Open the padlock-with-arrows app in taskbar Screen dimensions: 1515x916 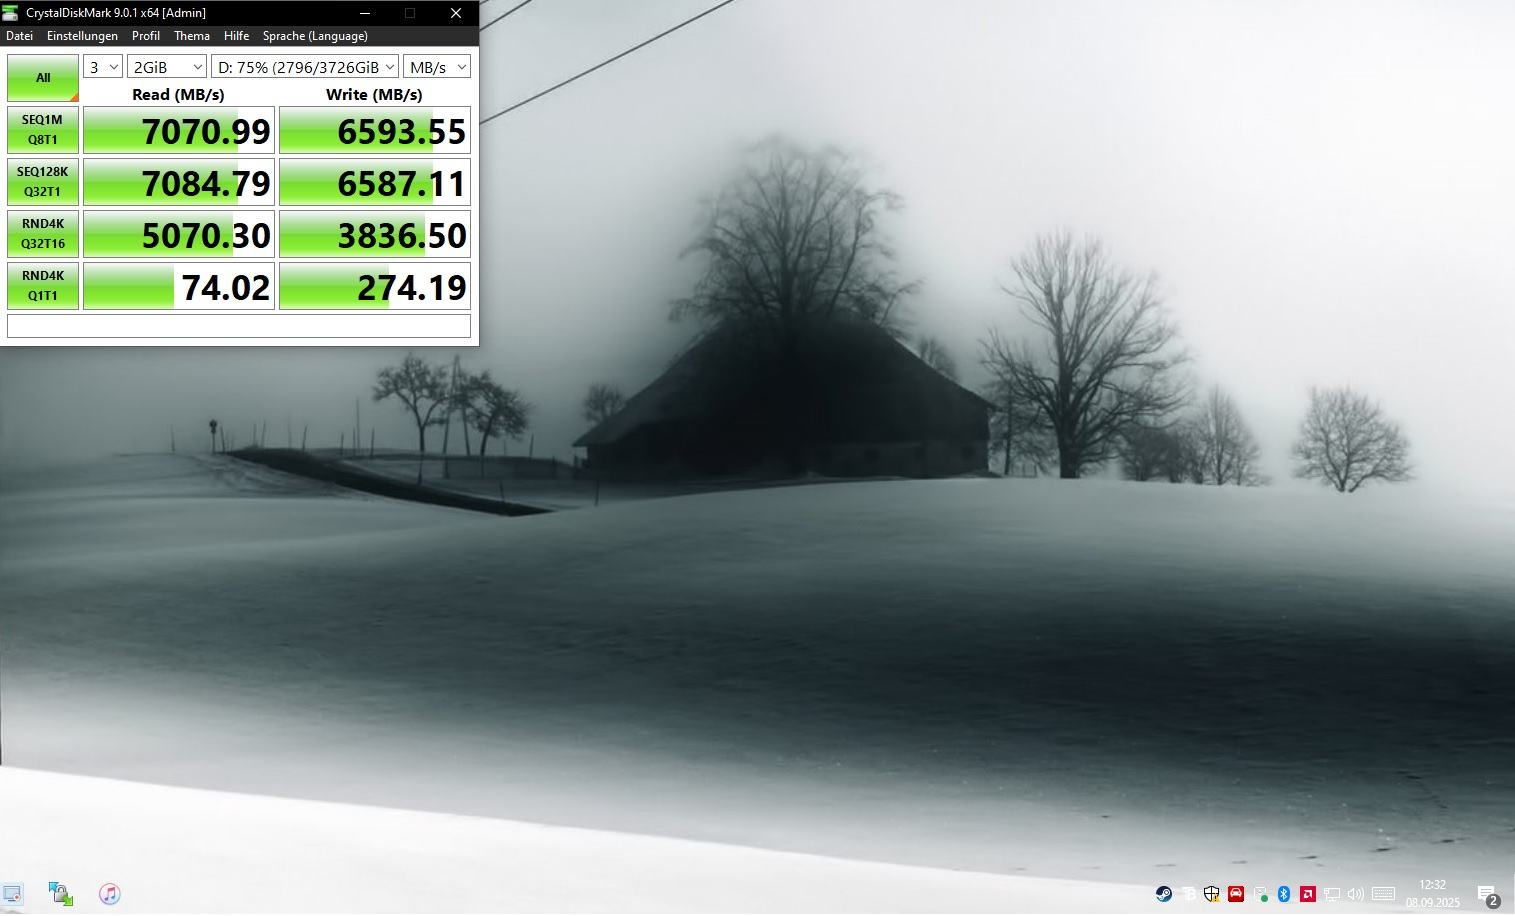(61, 894)
